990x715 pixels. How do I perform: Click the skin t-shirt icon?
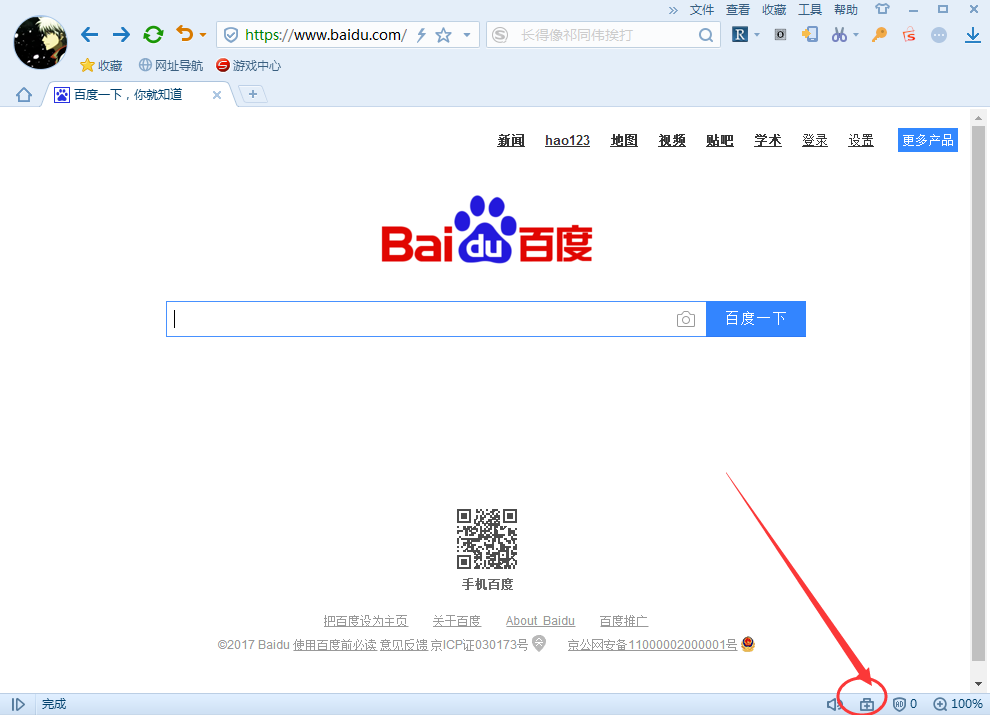tap(882, 9)
